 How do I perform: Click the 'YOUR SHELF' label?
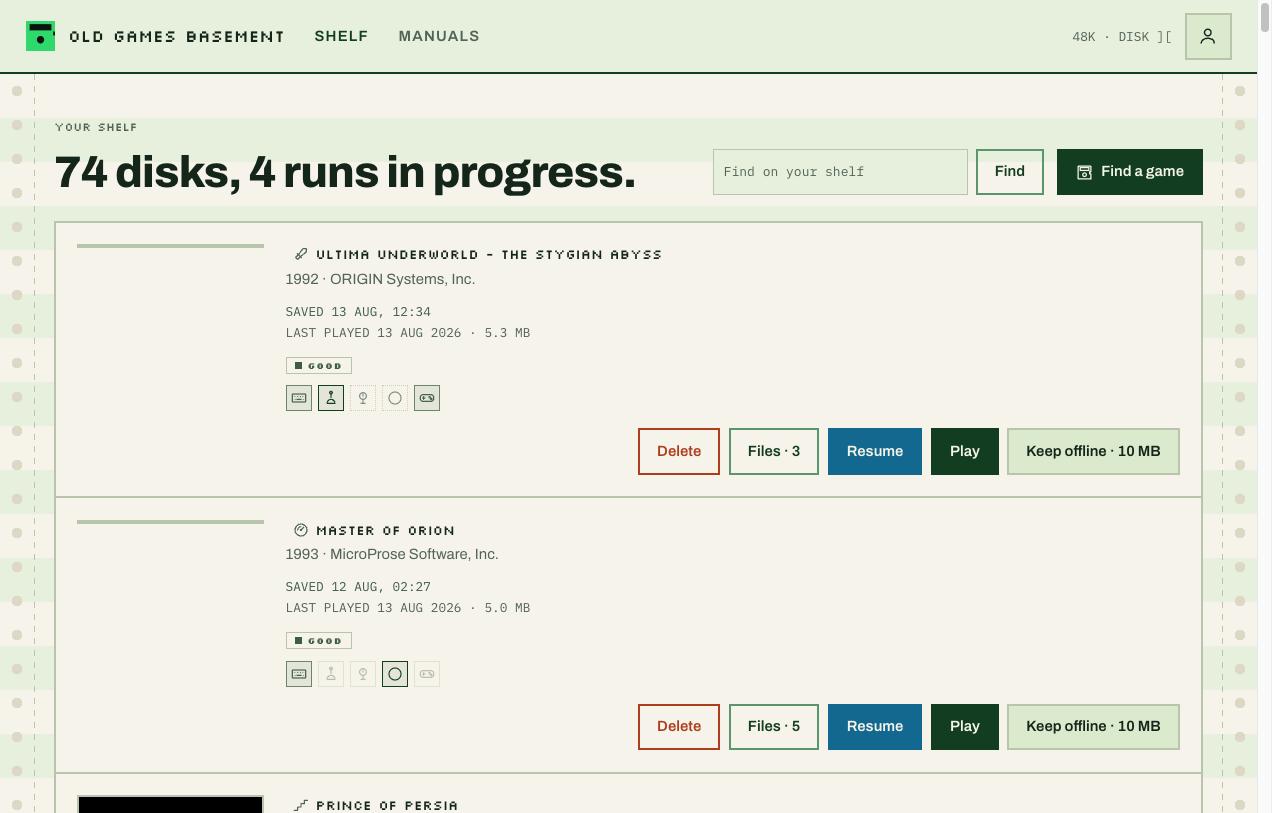click(96, 127)
